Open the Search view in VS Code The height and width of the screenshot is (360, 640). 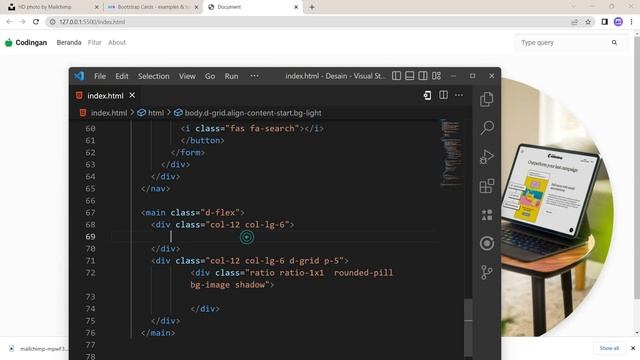(487, 128)
